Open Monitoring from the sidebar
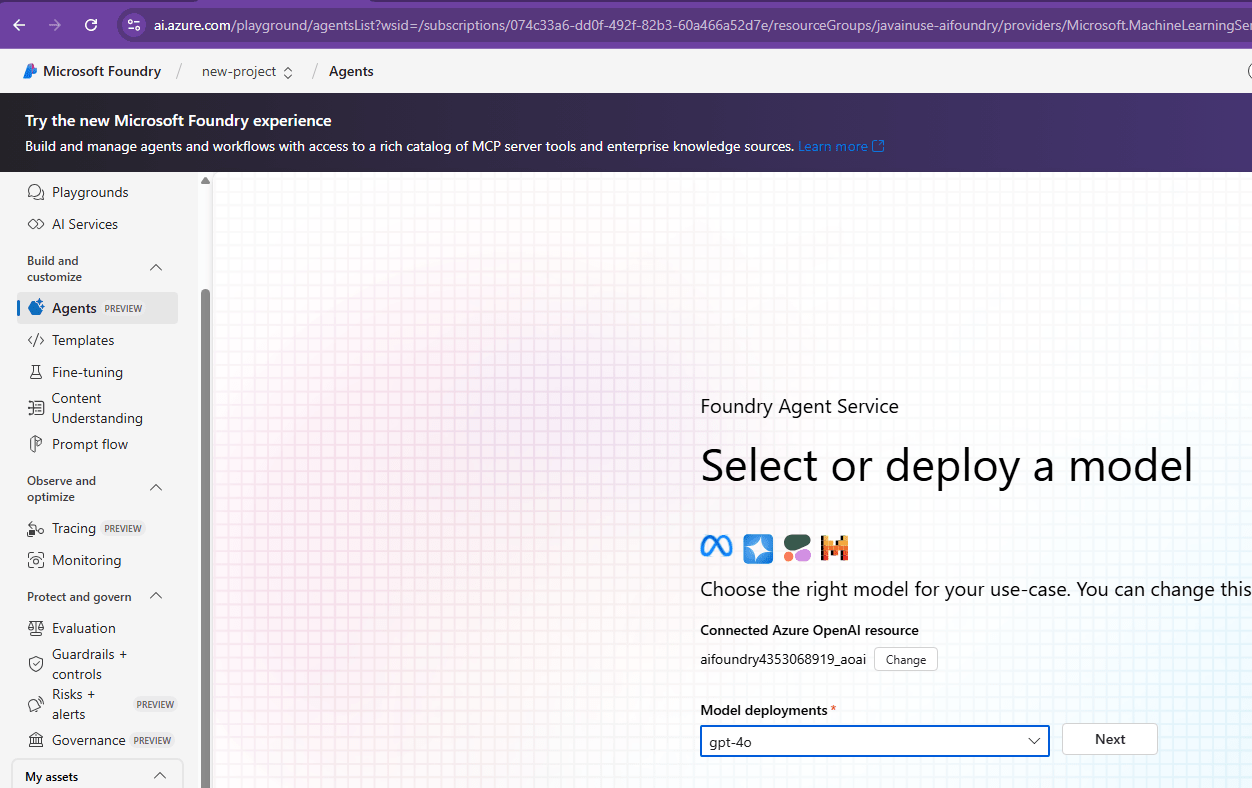The width and height of the screenshot is (1252, 788). tap(87, 560)
